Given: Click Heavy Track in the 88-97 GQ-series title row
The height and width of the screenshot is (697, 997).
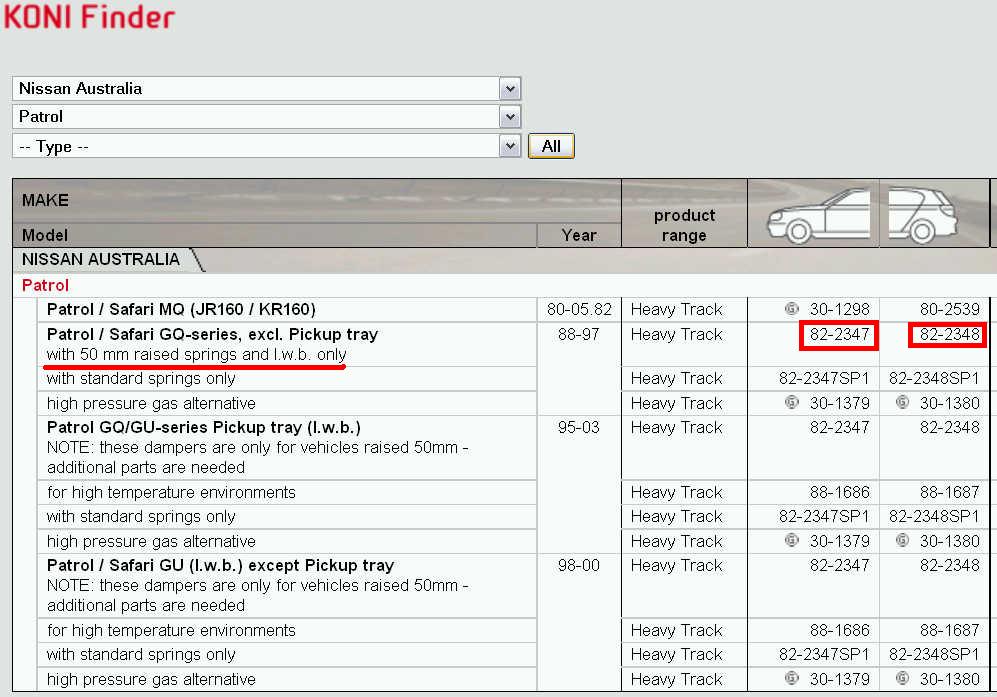Looking at the screenshot, I should tap(677, 335).
